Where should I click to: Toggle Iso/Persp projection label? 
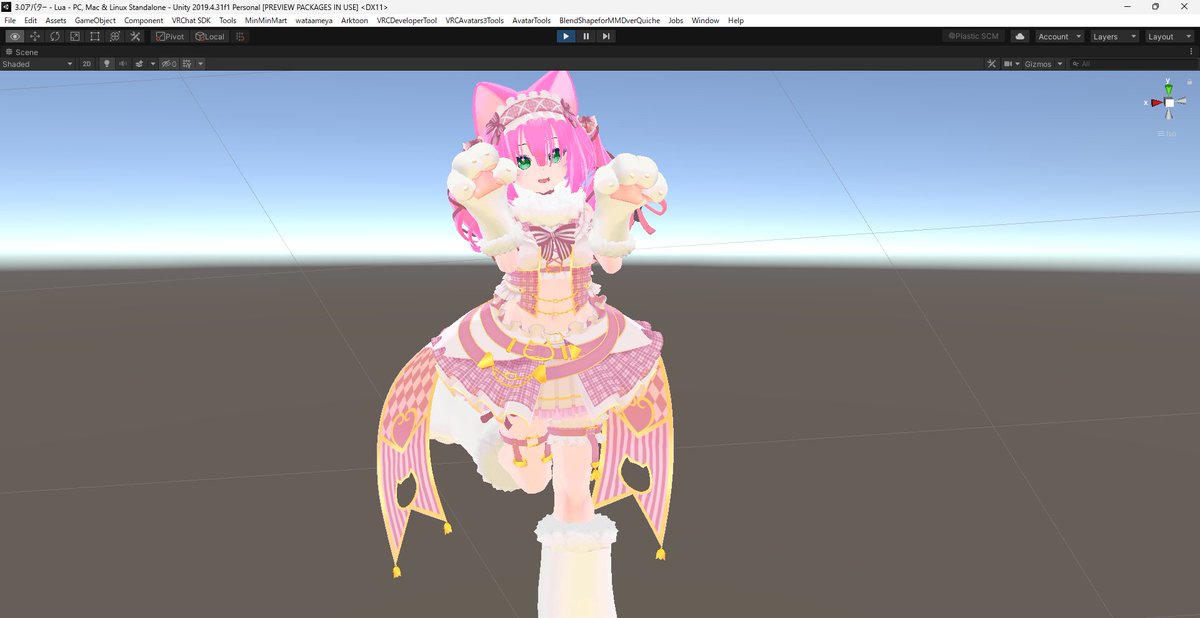coord(1168,134)
